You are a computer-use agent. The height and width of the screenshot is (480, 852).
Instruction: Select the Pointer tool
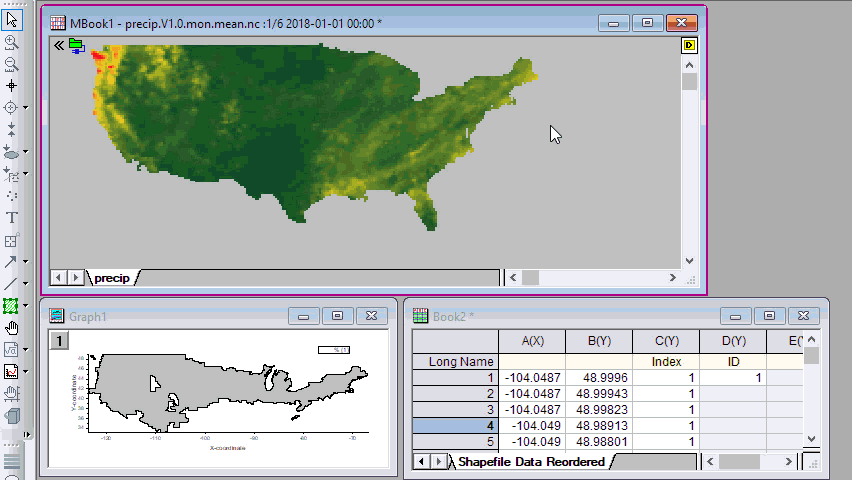(12, 18)
